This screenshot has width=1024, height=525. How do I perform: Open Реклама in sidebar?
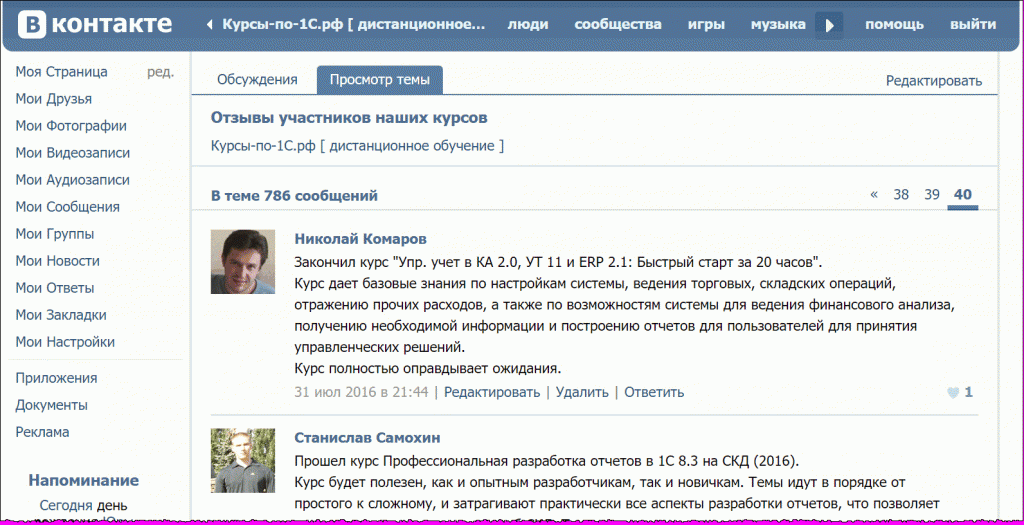(x=42, y=432)
